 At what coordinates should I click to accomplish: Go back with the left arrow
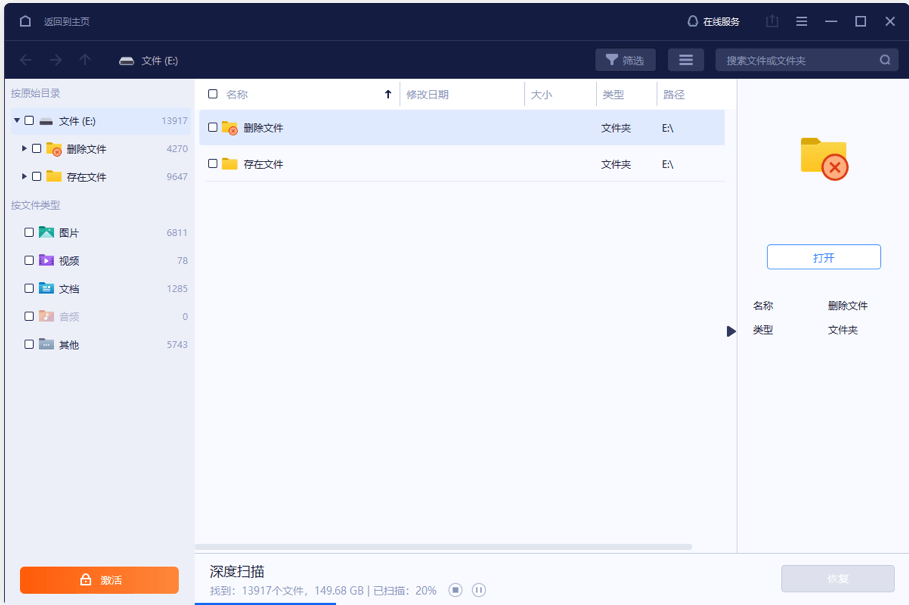(x=26, y=60)
